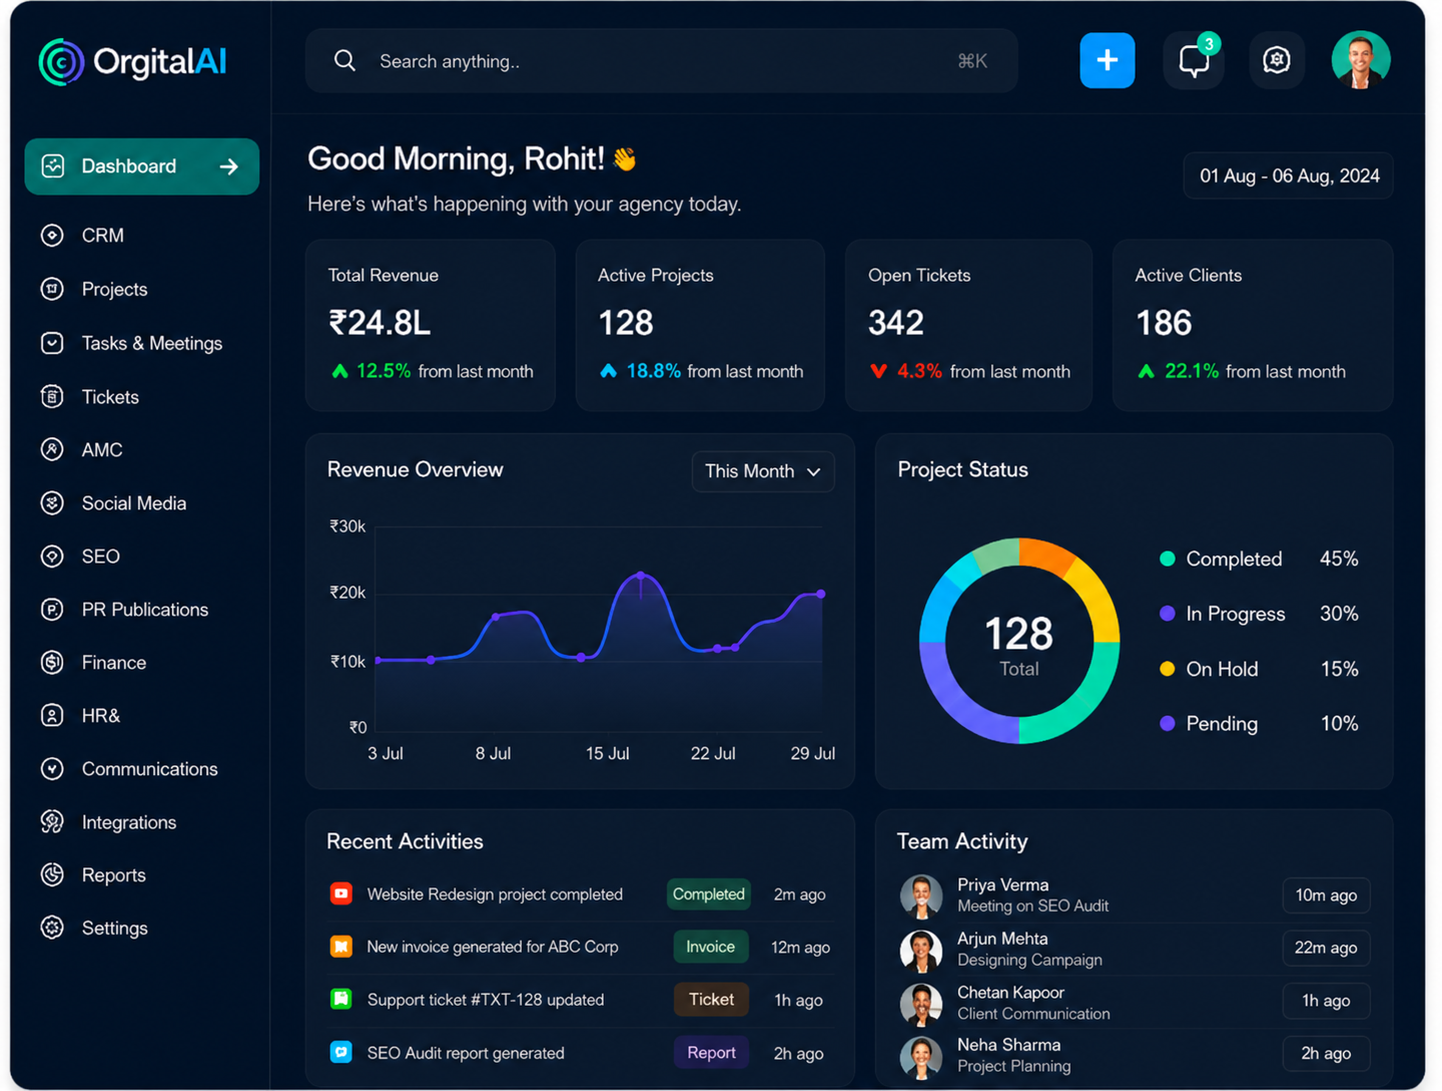This screenshot has height=1091, width=1442.
Task: Click the Ticket badge
Action: [x=711, y=999]
